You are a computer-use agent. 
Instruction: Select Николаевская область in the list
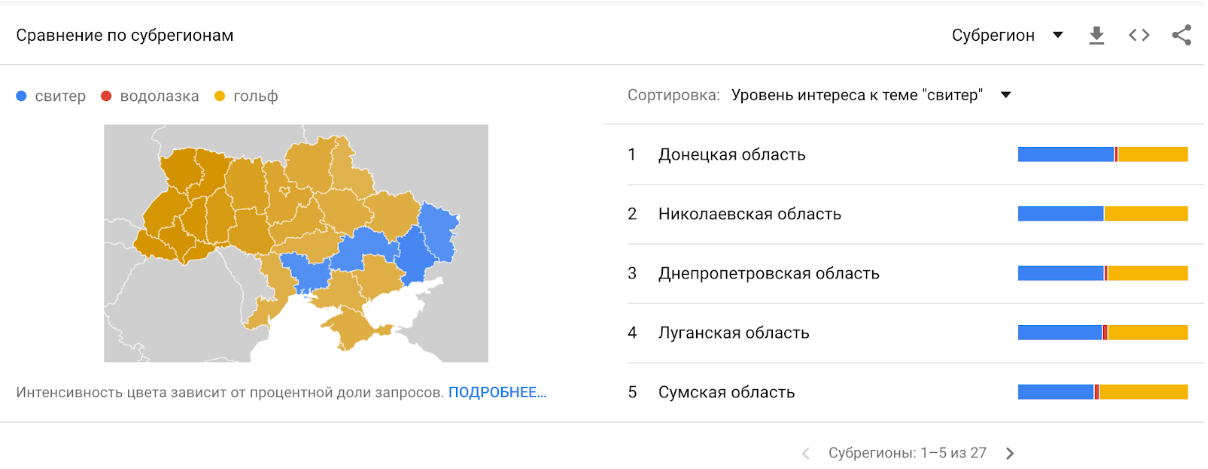pyautogui.click(x=749, y=214)
